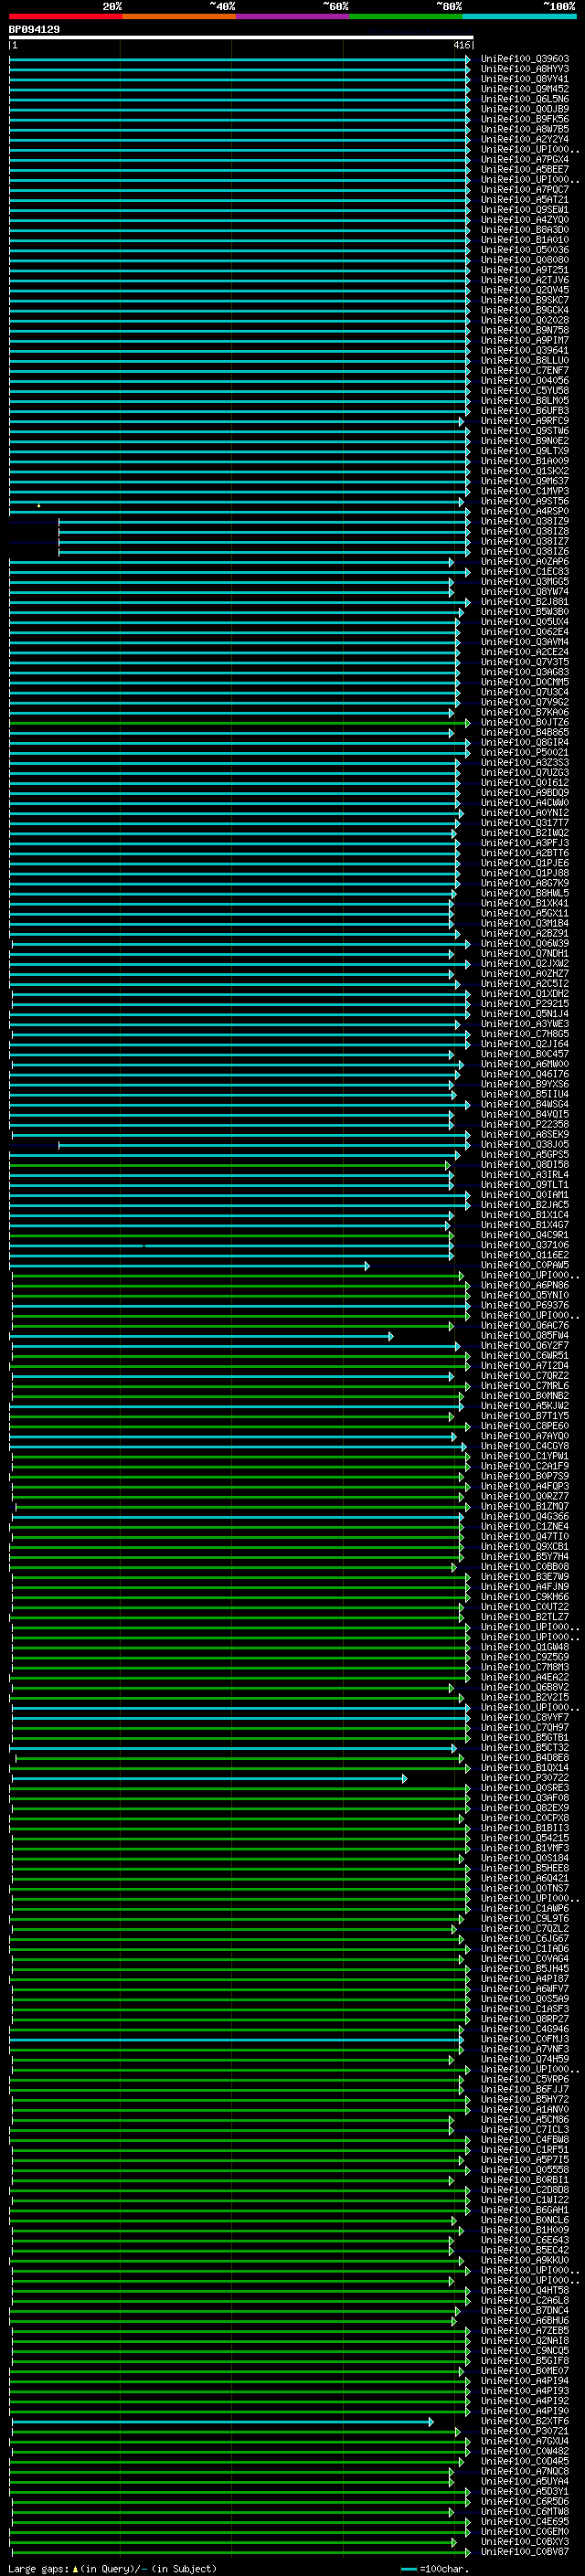Open hit UniRef100_A8HYV3
The width and height of the screenshot is (585, 2576).
(525, 69)
